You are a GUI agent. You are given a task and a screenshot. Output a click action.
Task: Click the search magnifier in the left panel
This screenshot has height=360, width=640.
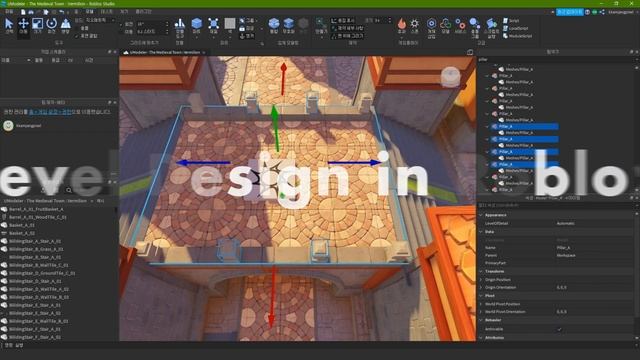69,190
